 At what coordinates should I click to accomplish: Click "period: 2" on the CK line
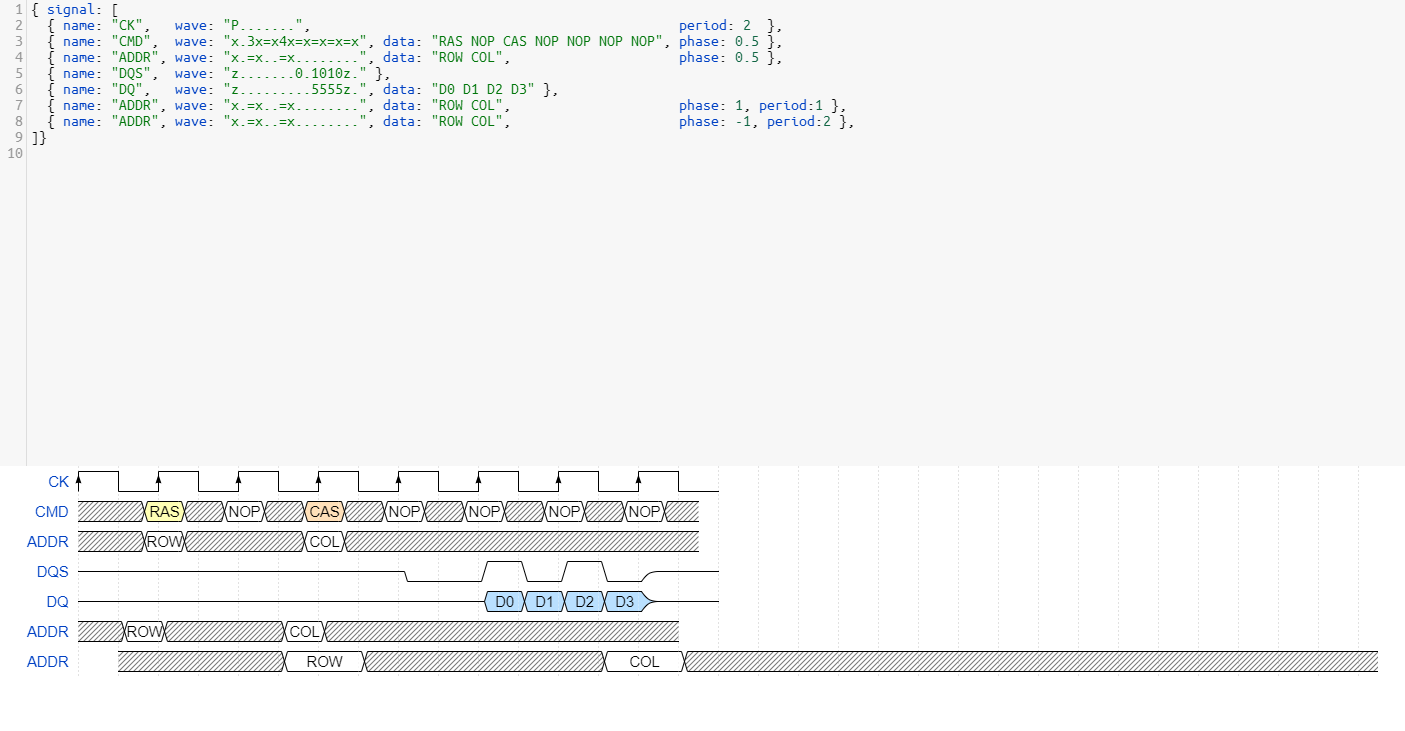point(715,25)
